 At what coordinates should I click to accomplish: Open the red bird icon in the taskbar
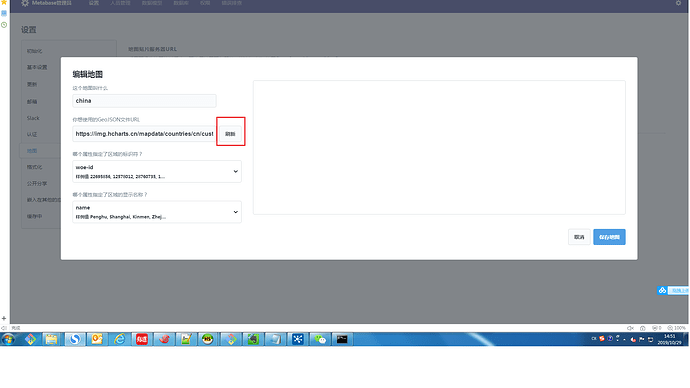click(x=164, y=339)
